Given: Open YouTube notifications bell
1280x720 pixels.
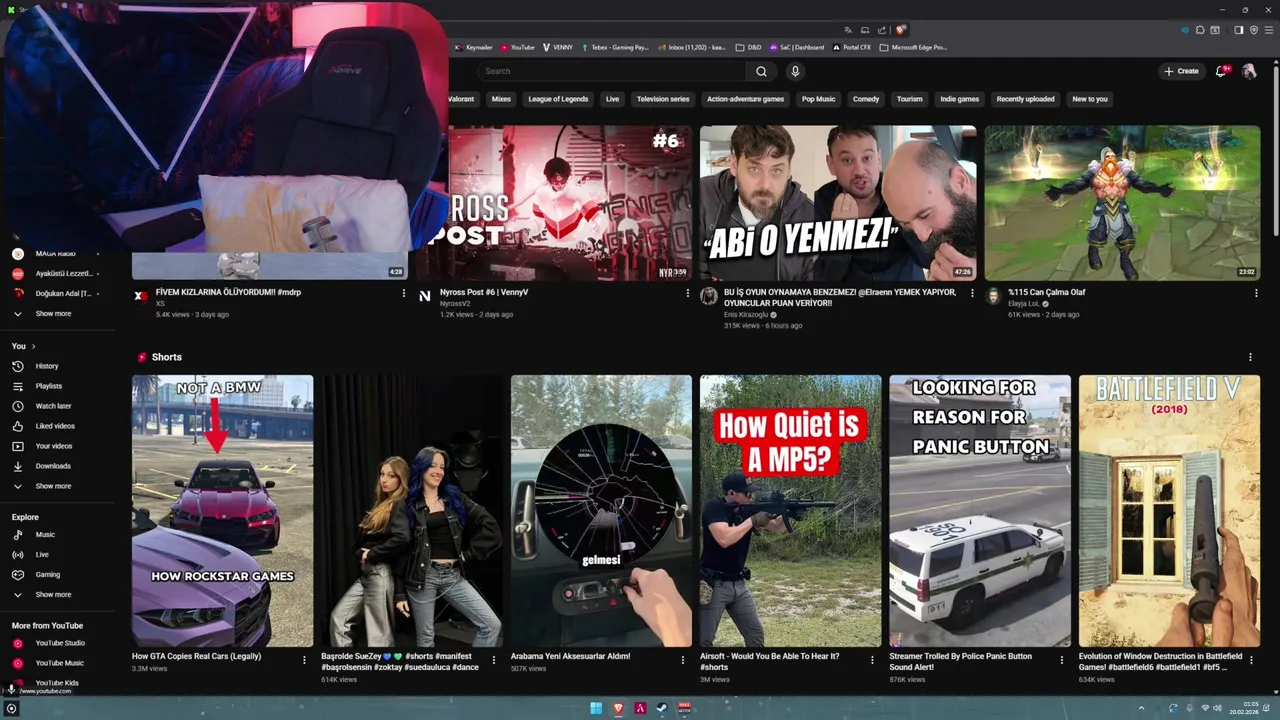Looking at the screenshot, I should pos(1221,71).
